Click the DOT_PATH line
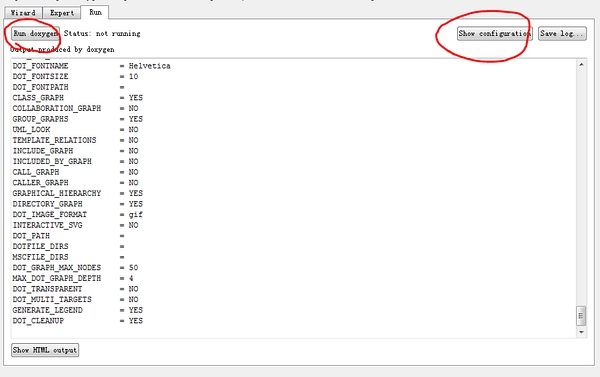This screenshot has width=600, height=377. tap(68, 236)
